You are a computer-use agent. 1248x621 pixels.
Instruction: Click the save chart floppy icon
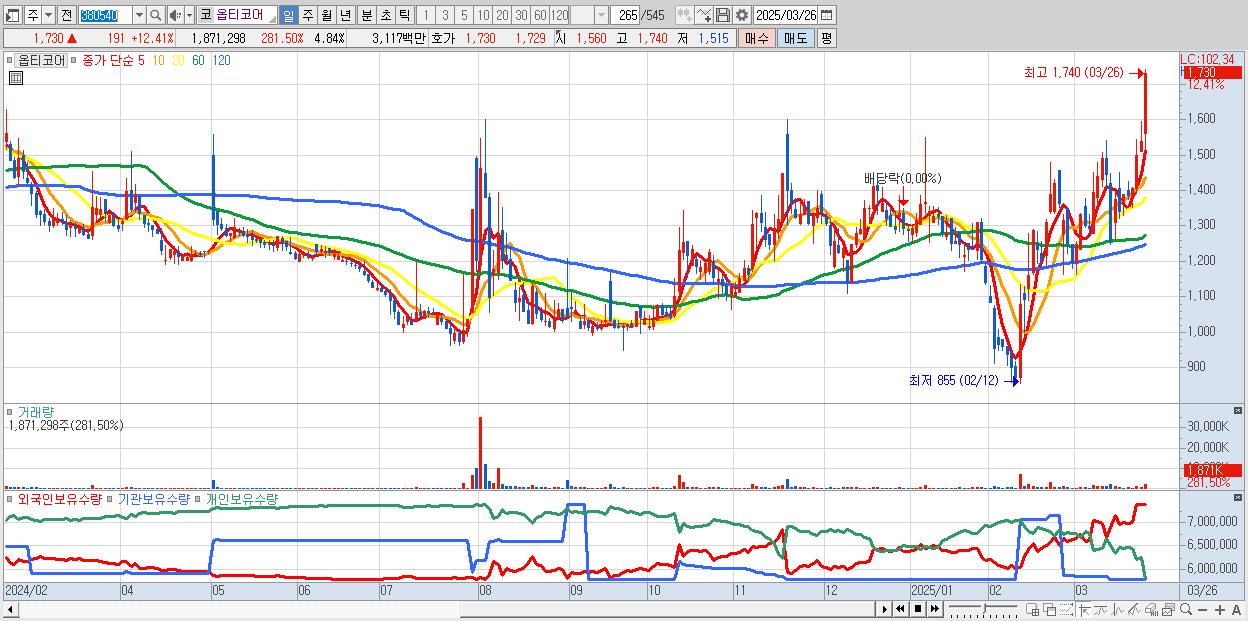pyautogui.click(x=723, y=15)
